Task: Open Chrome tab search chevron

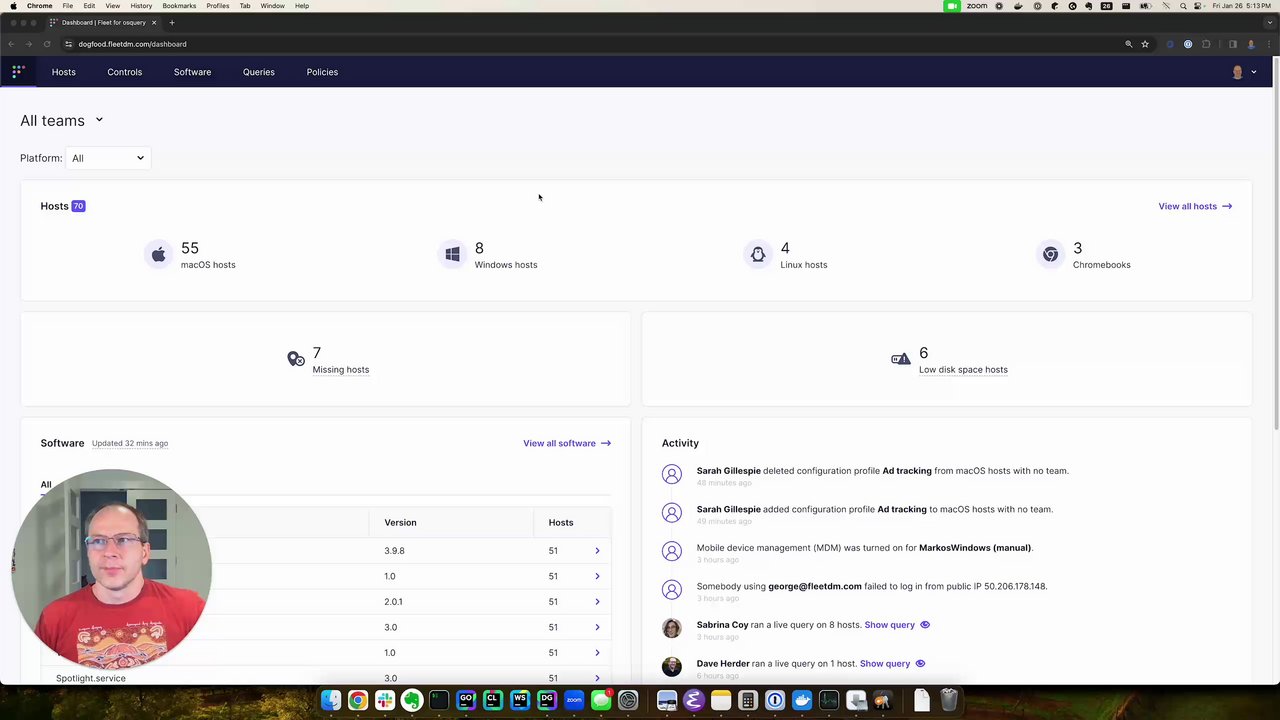Action: [1268, 22]
